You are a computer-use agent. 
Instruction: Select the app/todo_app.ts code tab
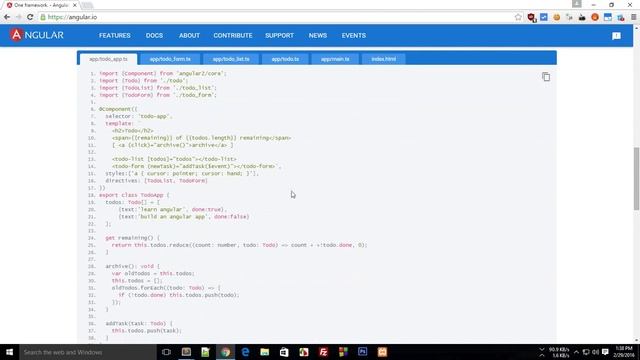pos(109,59)
